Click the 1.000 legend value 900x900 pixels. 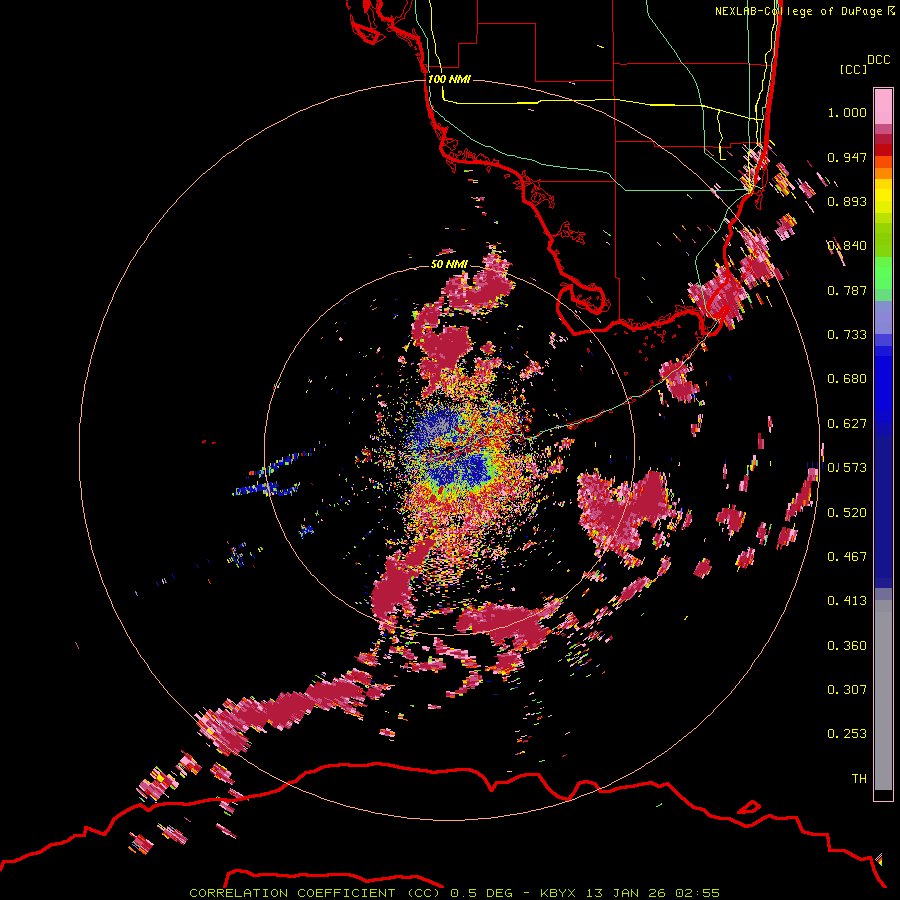(x=847, y=112)
